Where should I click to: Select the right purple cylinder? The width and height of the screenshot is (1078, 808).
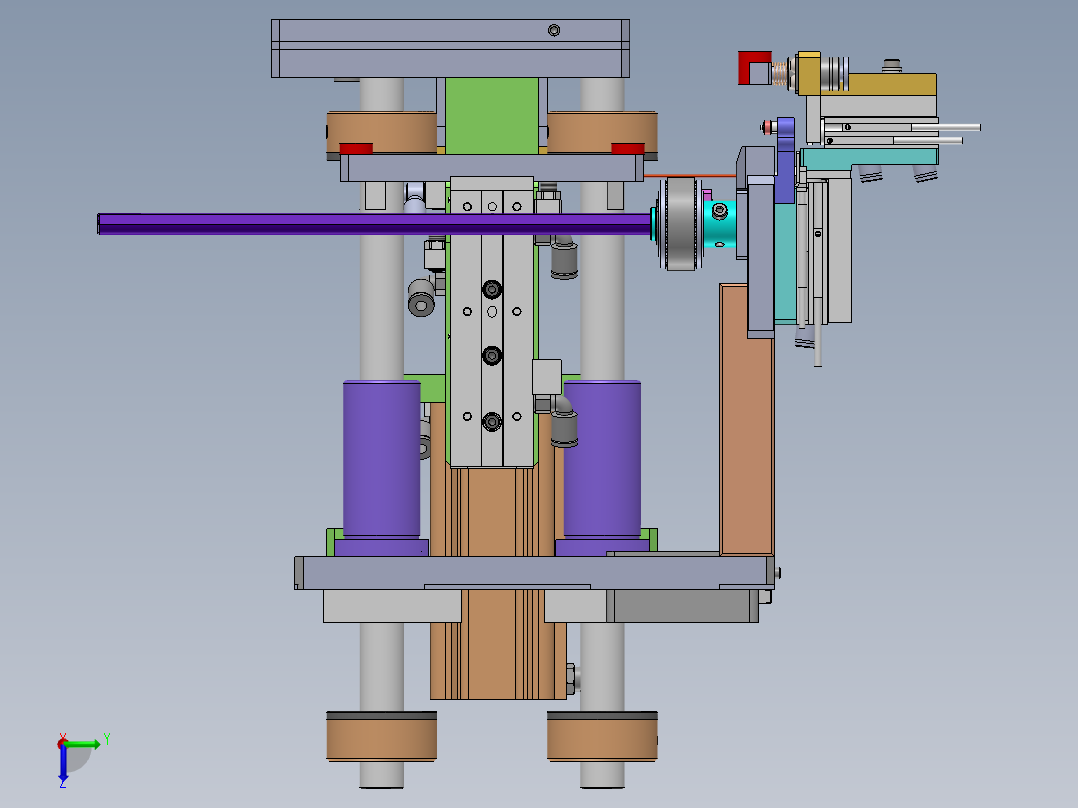click(602, 459)
